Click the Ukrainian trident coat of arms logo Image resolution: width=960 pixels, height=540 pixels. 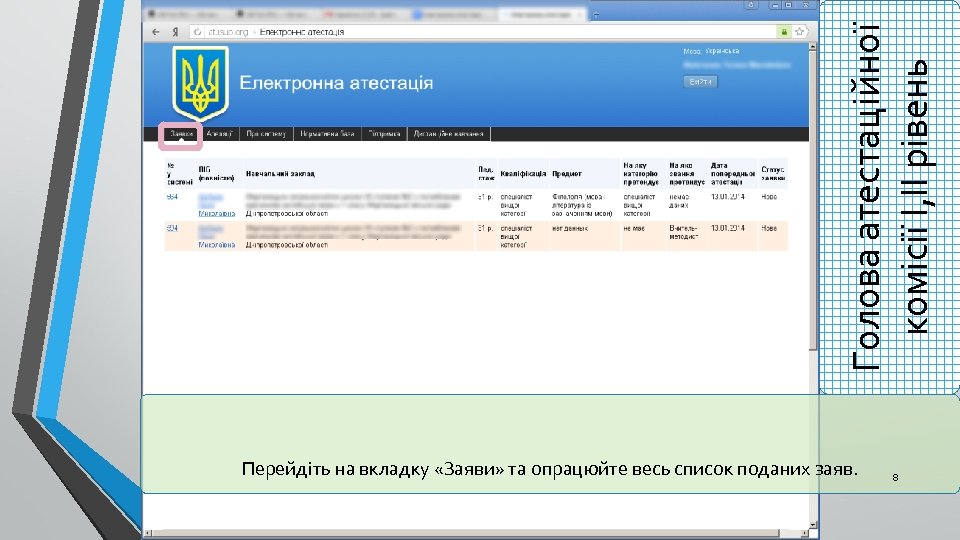coord(200,83)
